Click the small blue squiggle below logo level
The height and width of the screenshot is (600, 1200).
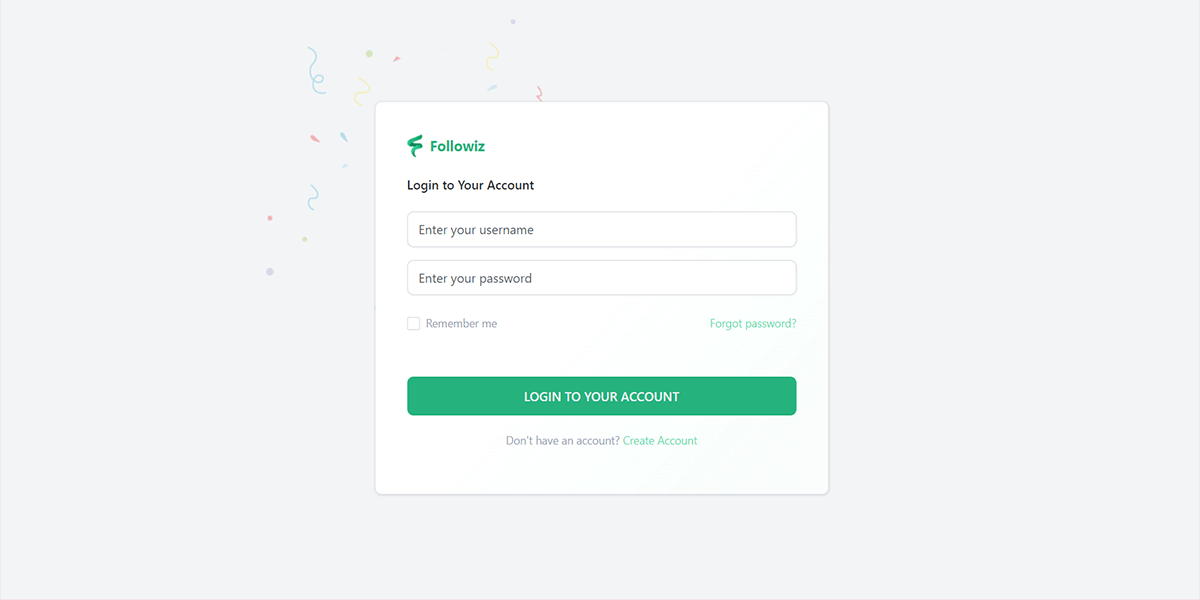click(313, 197)
